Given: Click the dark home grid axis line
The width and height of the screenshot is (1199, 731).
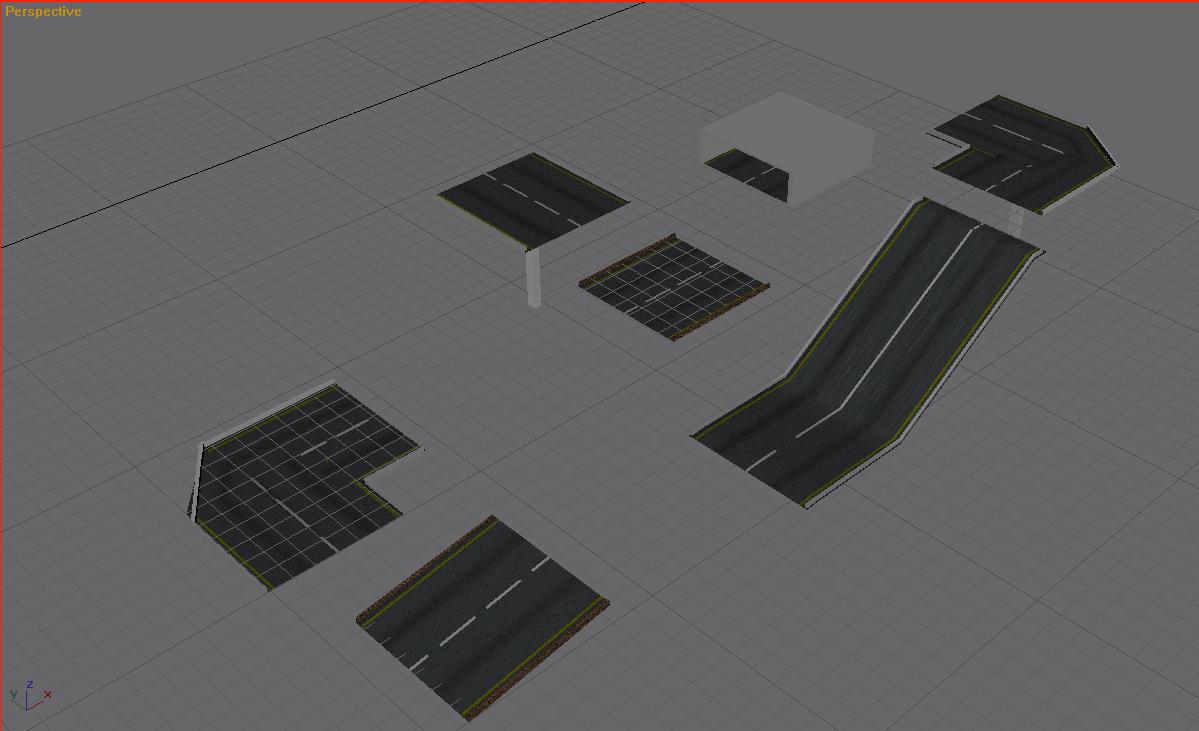Looking at the screenshot, I should point(320,124).
